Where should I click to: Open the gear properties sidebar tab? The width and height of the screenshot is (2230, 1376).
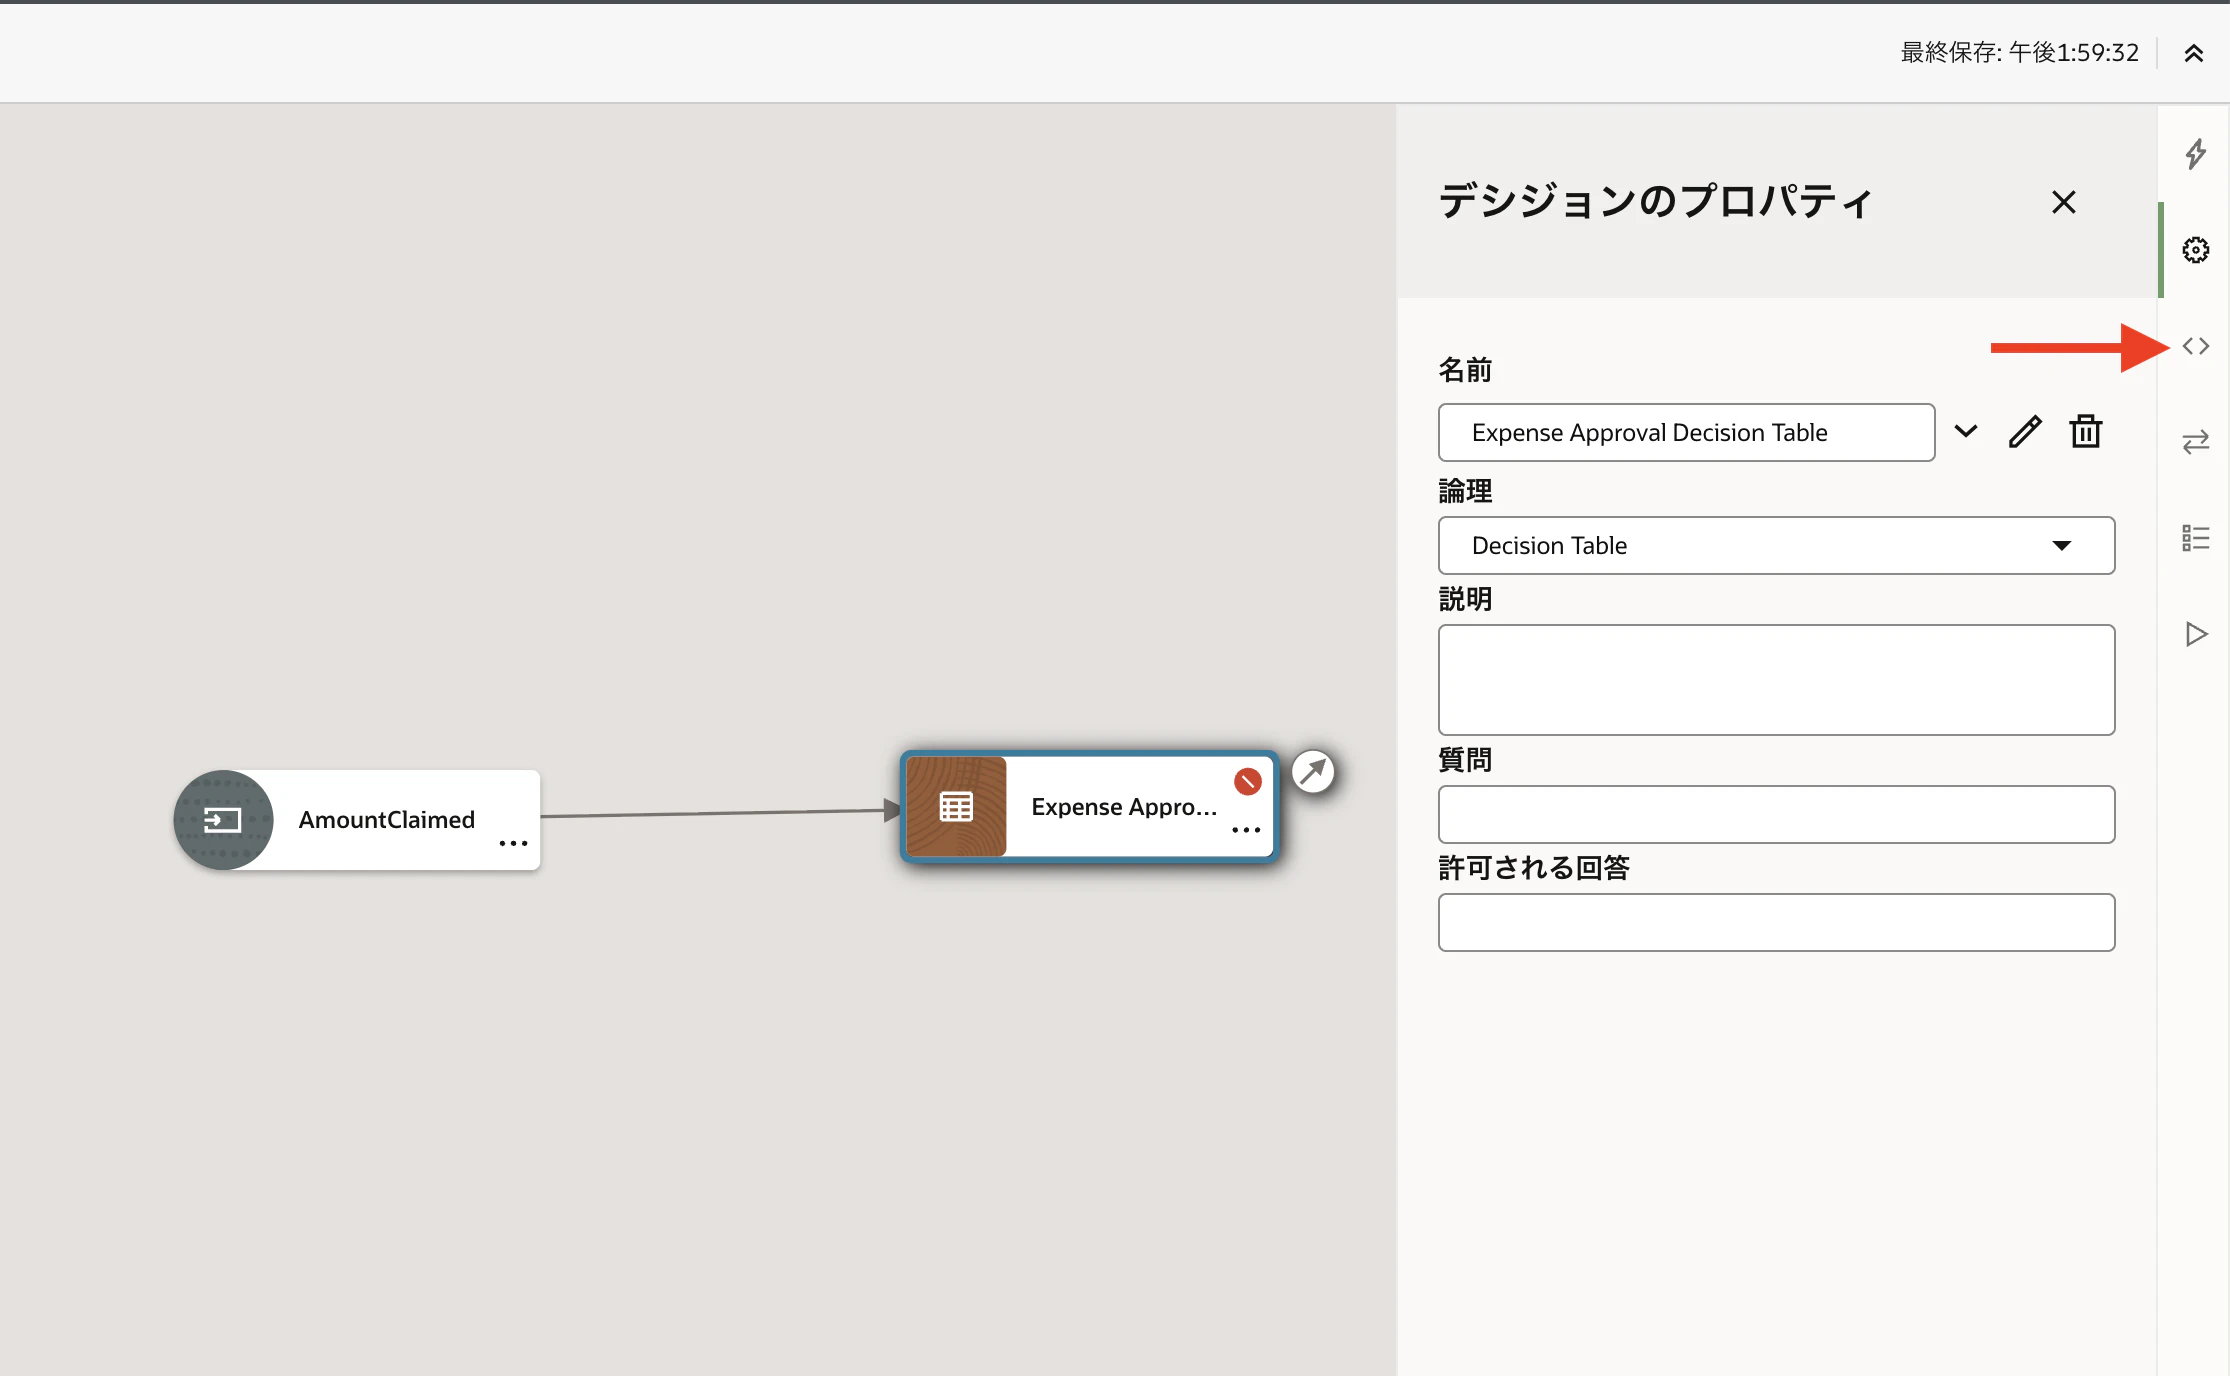click(x=2195, y=250)
